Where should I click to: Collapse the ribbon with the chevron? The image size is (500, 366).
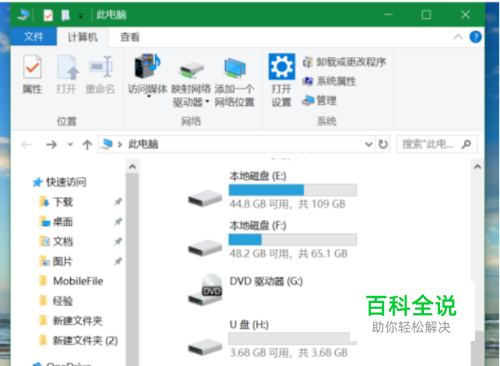pos(458,37)
